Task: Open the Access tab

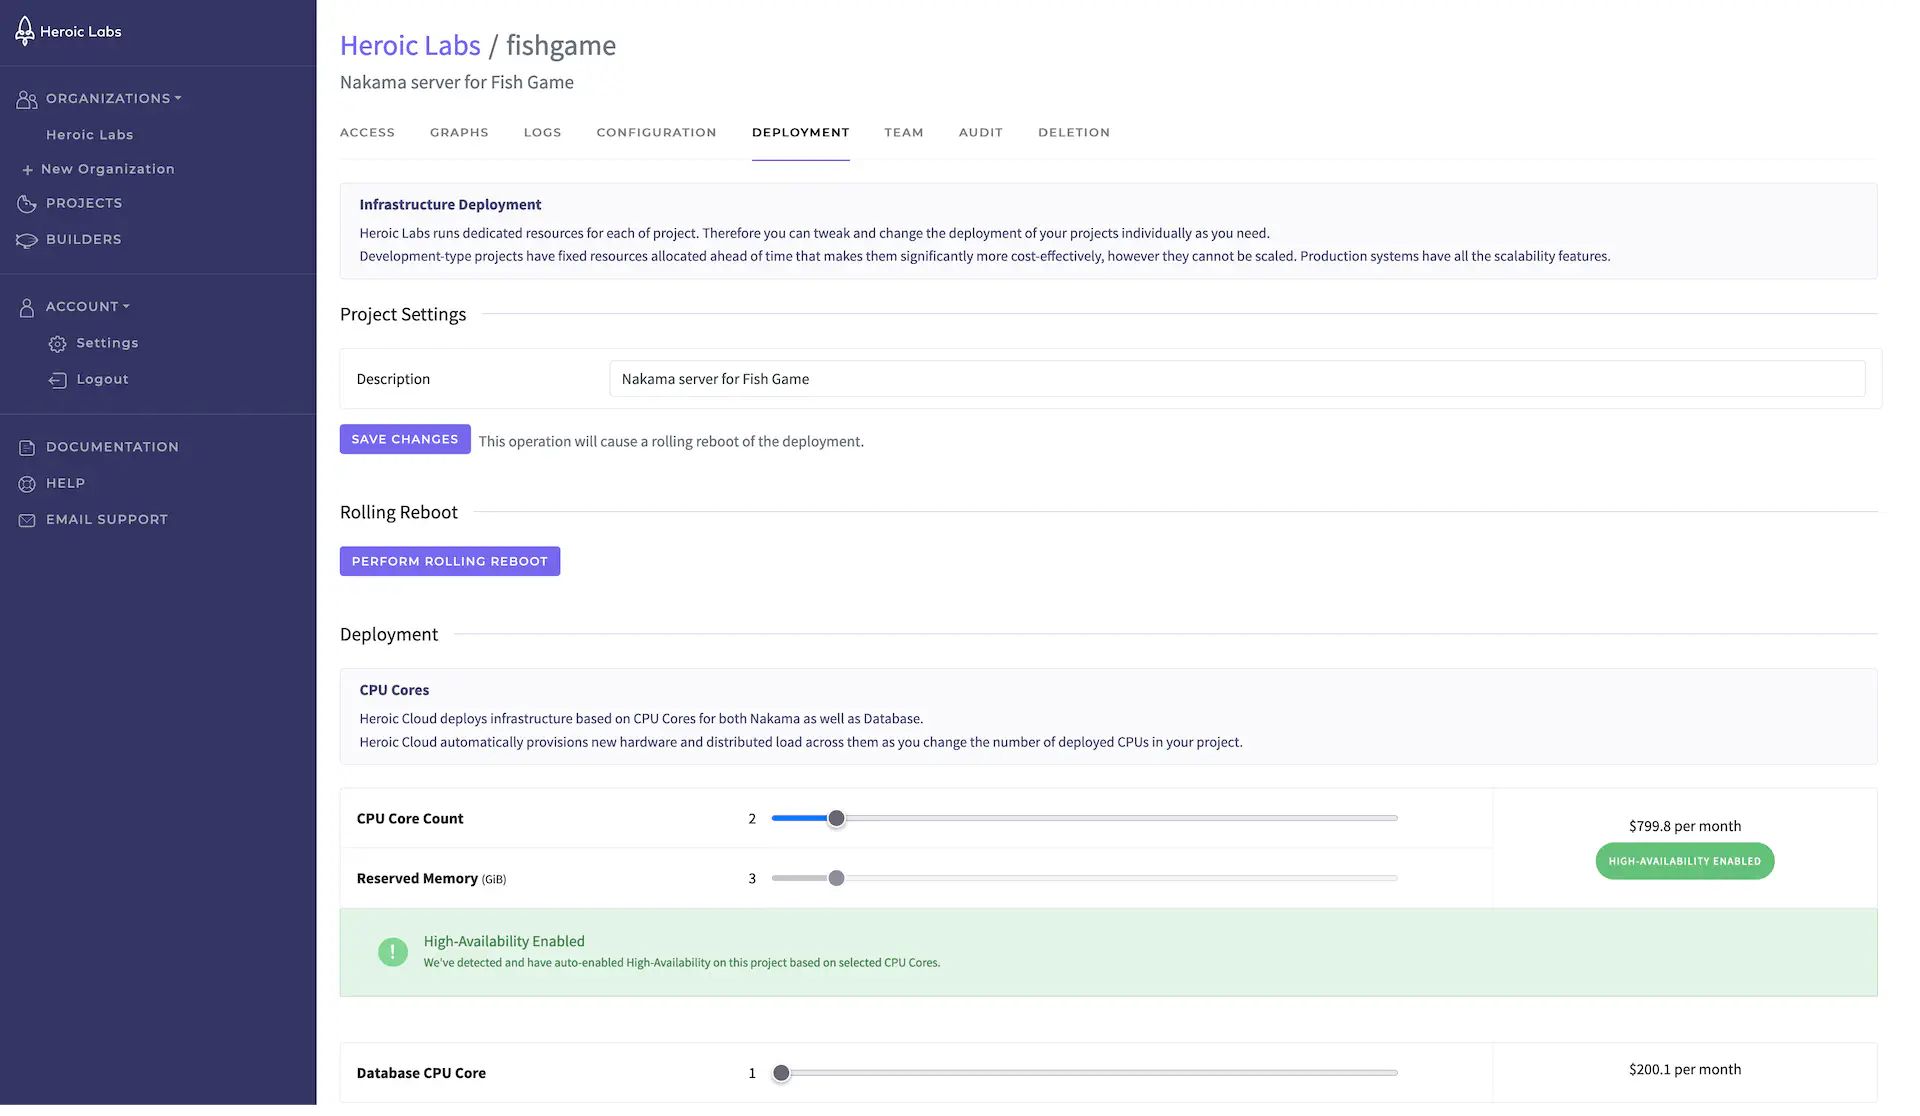Action: pyautogui.click(x=367, y=132)
